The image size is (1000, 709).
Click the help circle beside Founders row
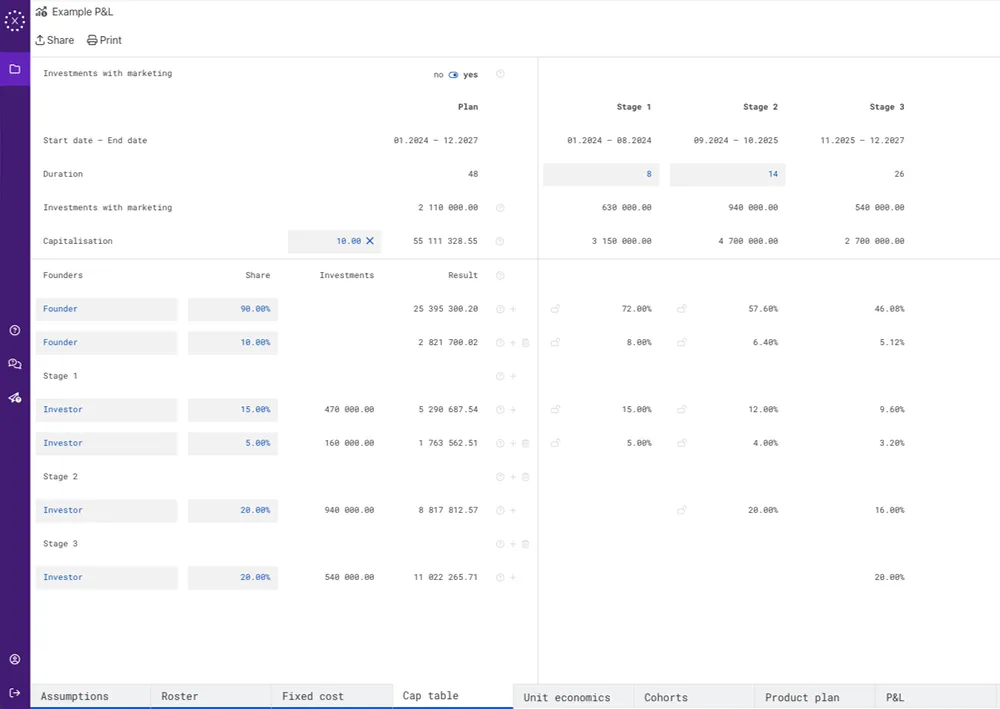[500, 275]
